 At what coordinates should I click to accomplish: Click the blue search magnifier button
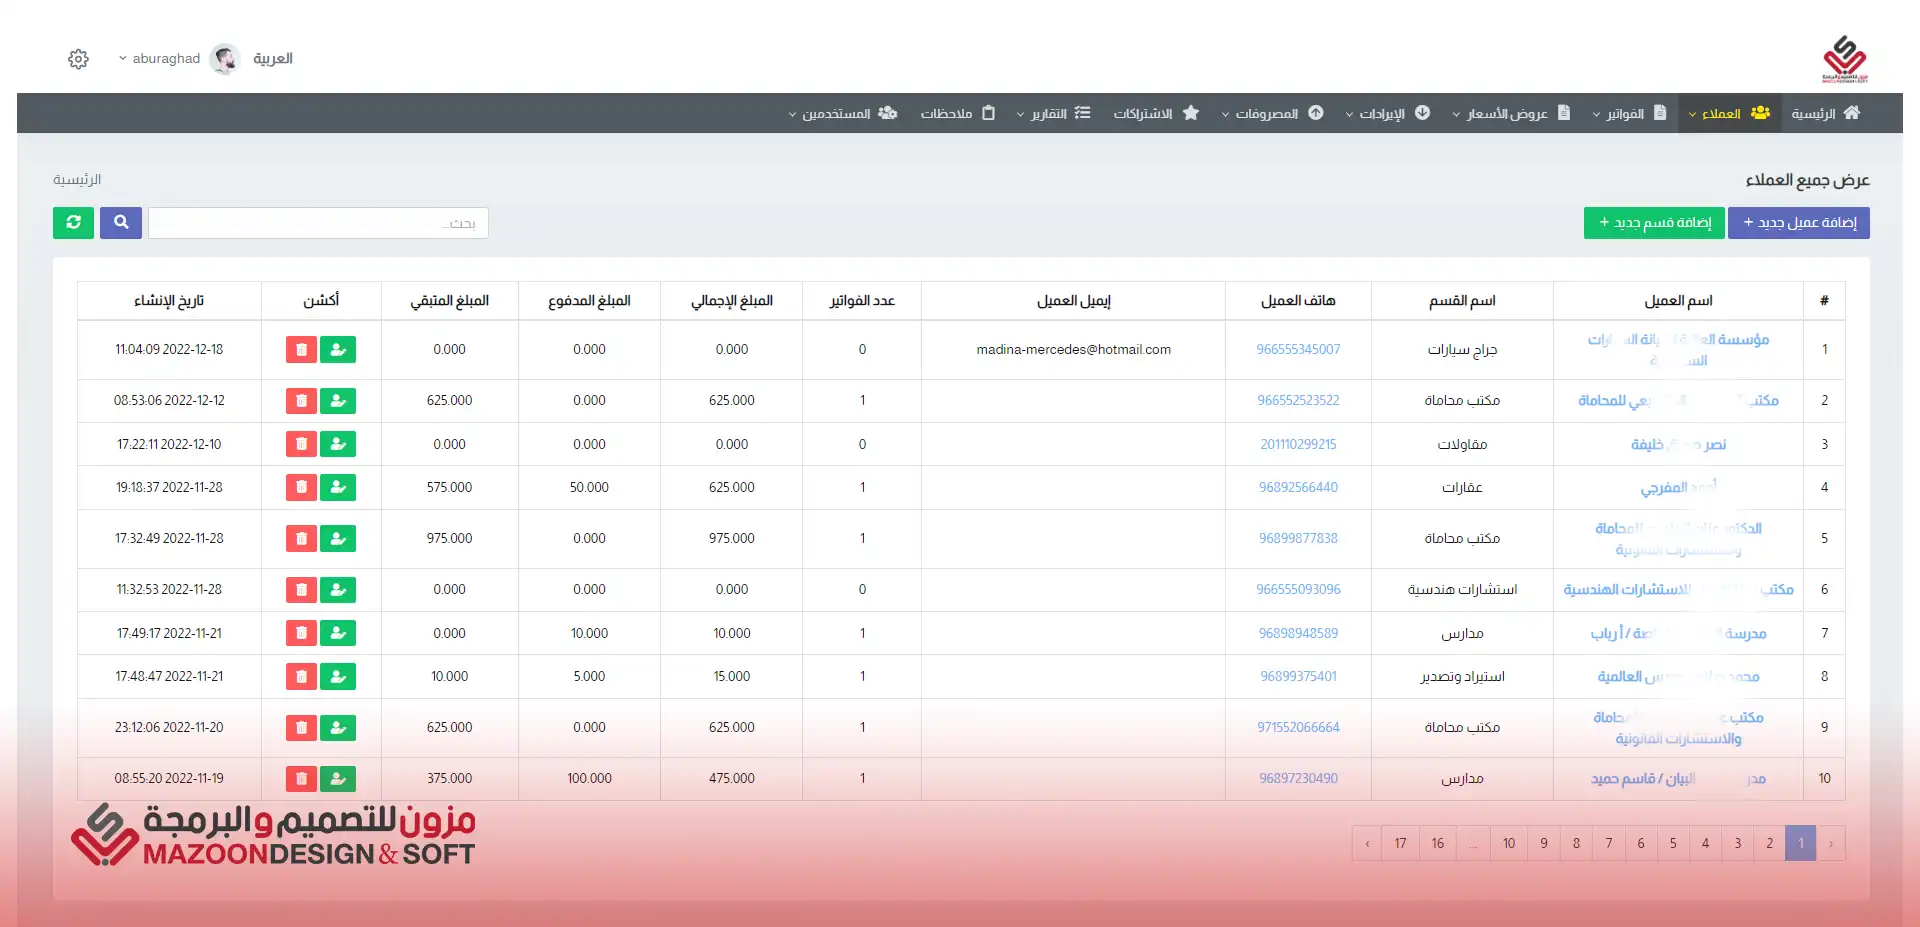(121, 222)
